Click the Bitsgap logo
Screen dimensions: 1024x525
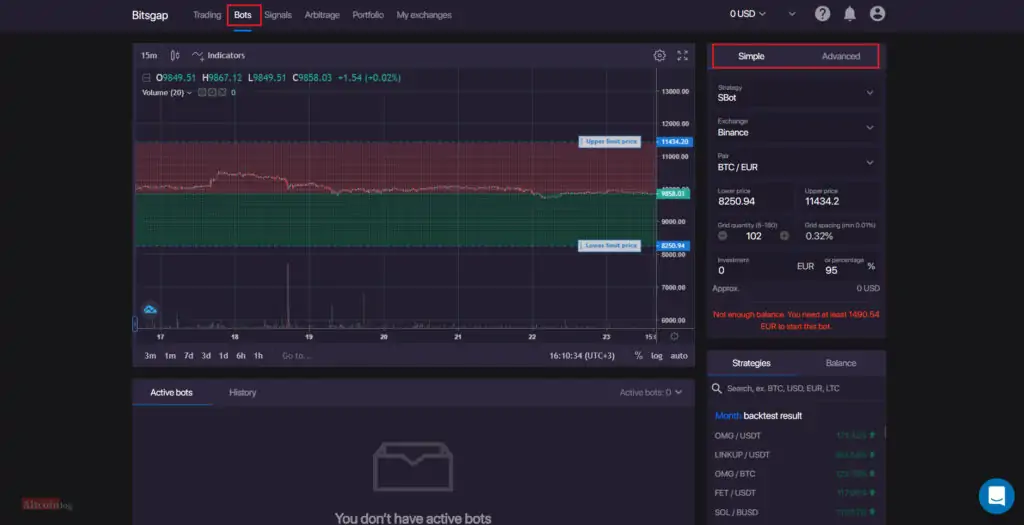[x=150, y=15]
